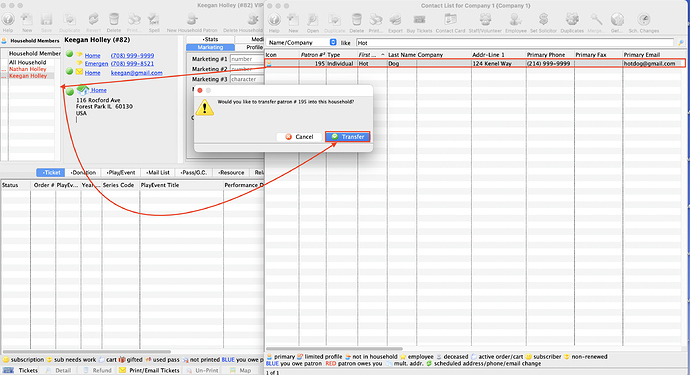Click search magnifier beside Hot field
This screenshot has height=375, width=690.
pyautogui.click(x=681, y=43)
